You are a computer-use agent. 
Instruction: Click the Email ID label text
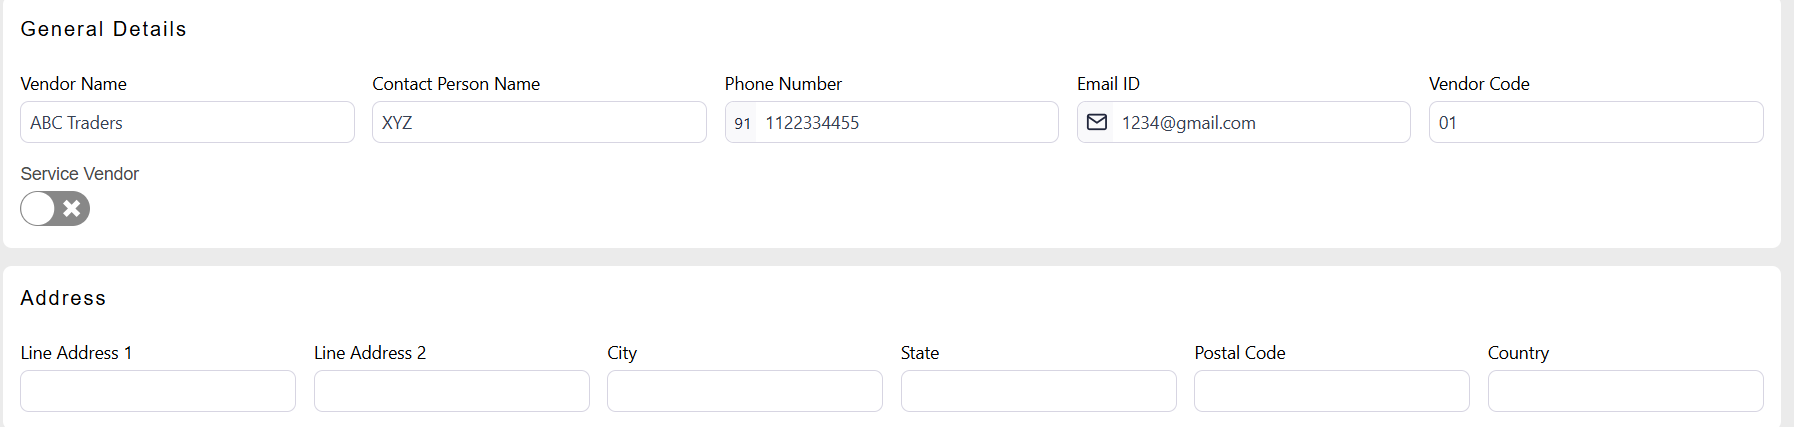coord(1108,84)
